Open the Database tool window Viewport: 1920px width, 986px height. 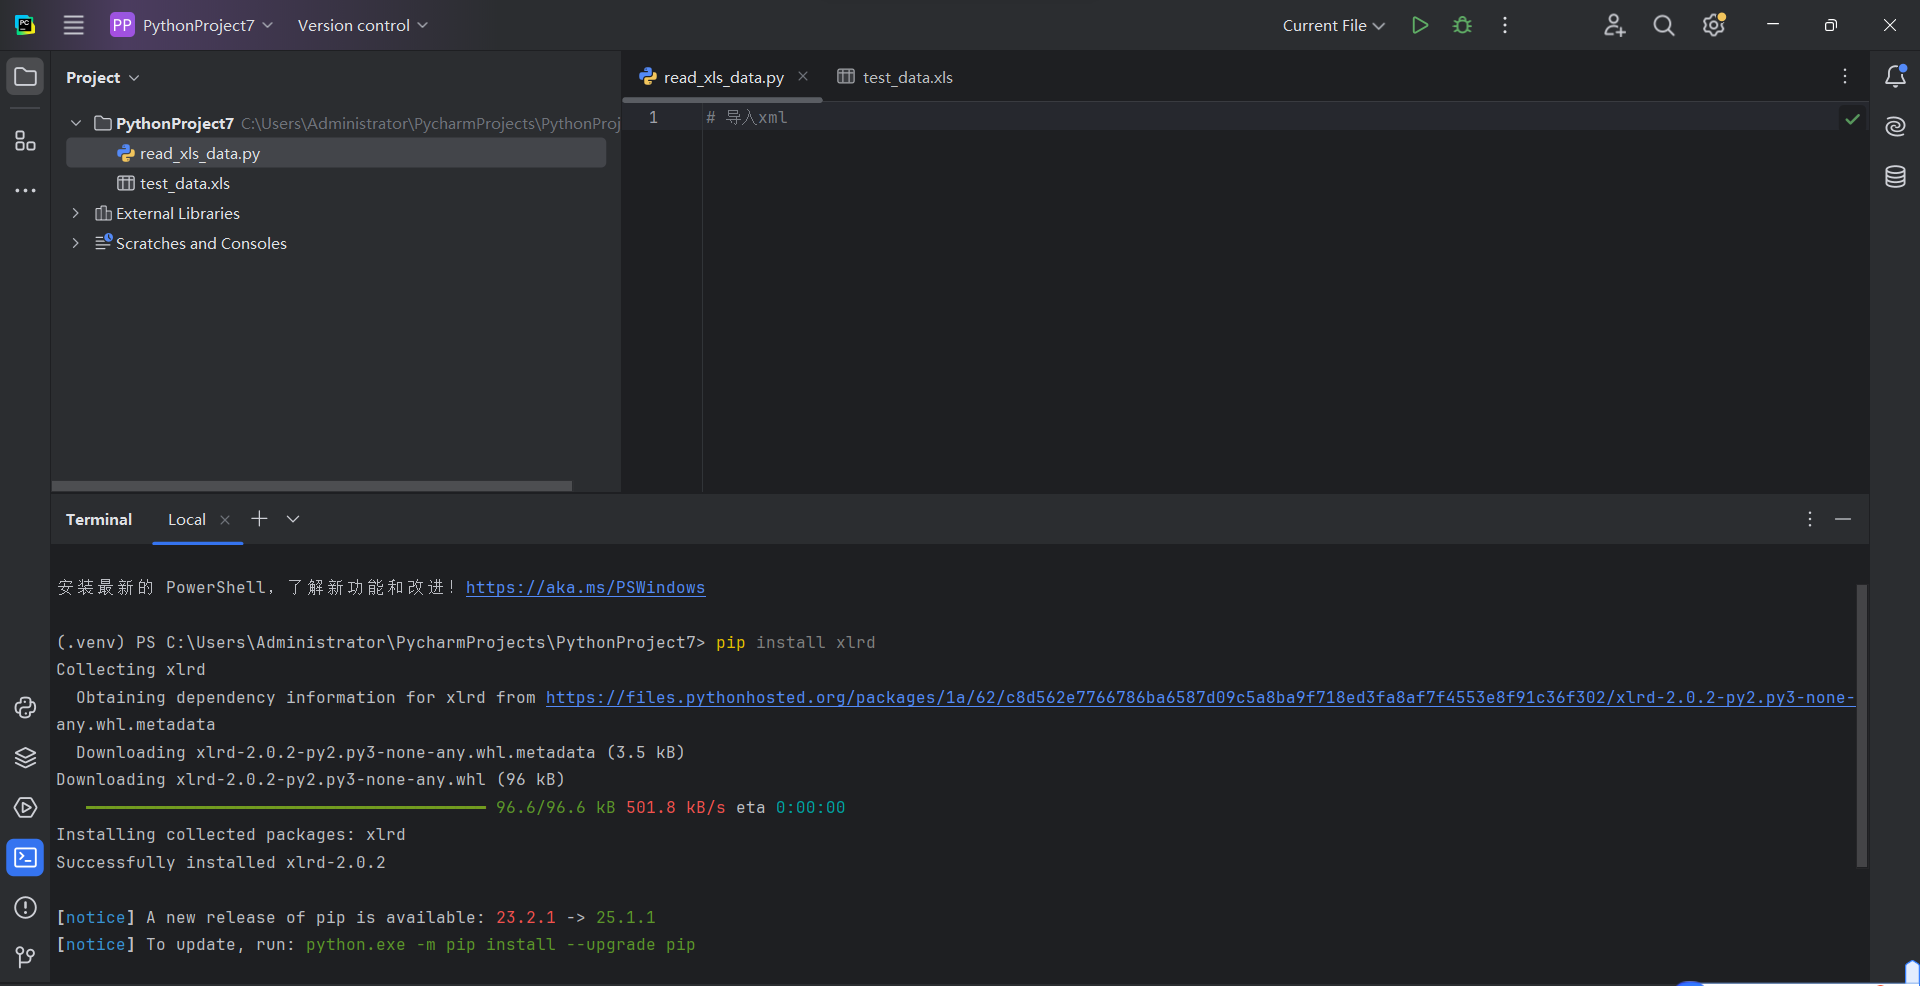1896,176
